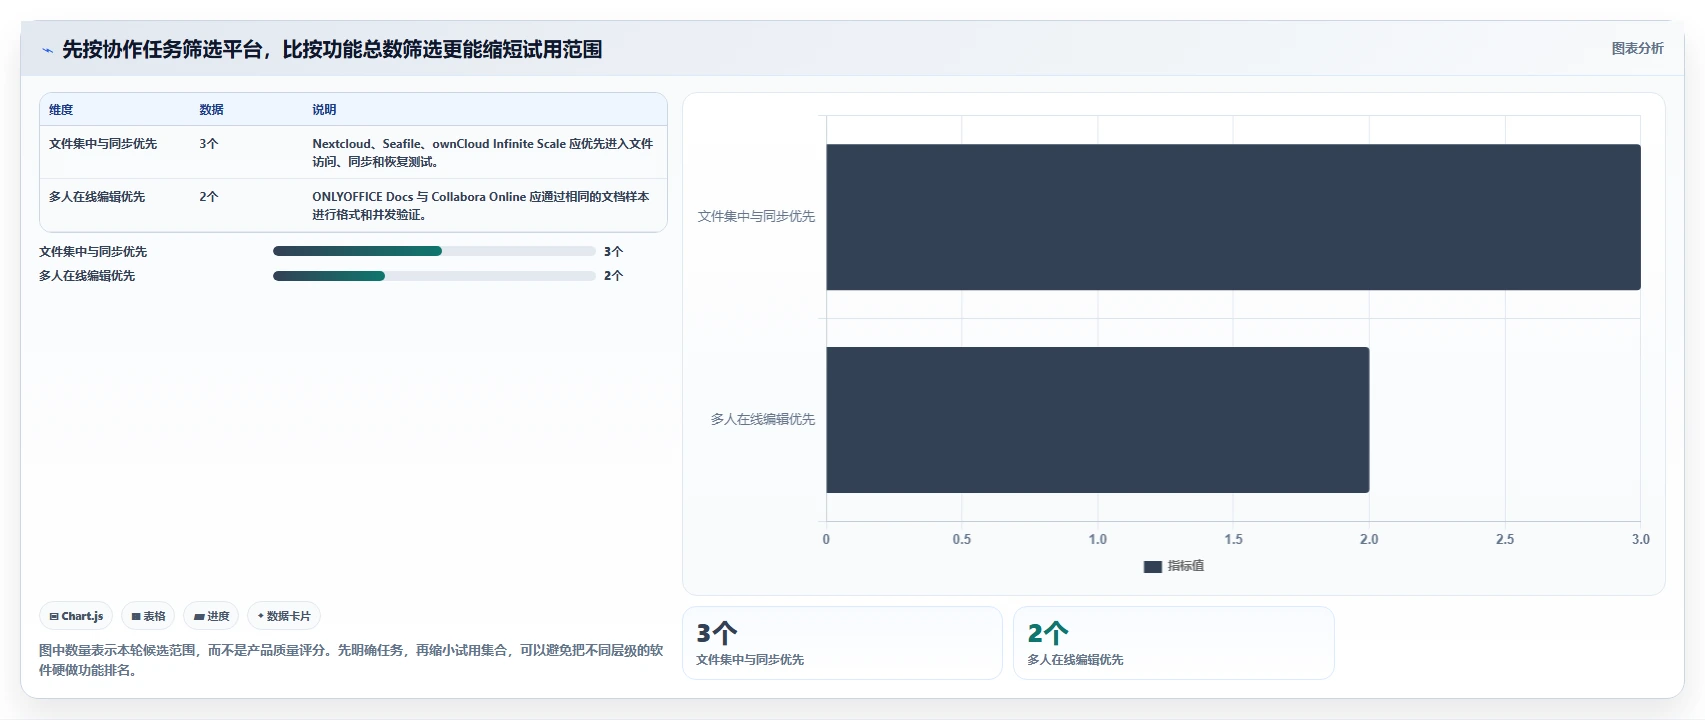1705x720 pixels.
Task: Click the 维度 column header
Action: [61, 110]
